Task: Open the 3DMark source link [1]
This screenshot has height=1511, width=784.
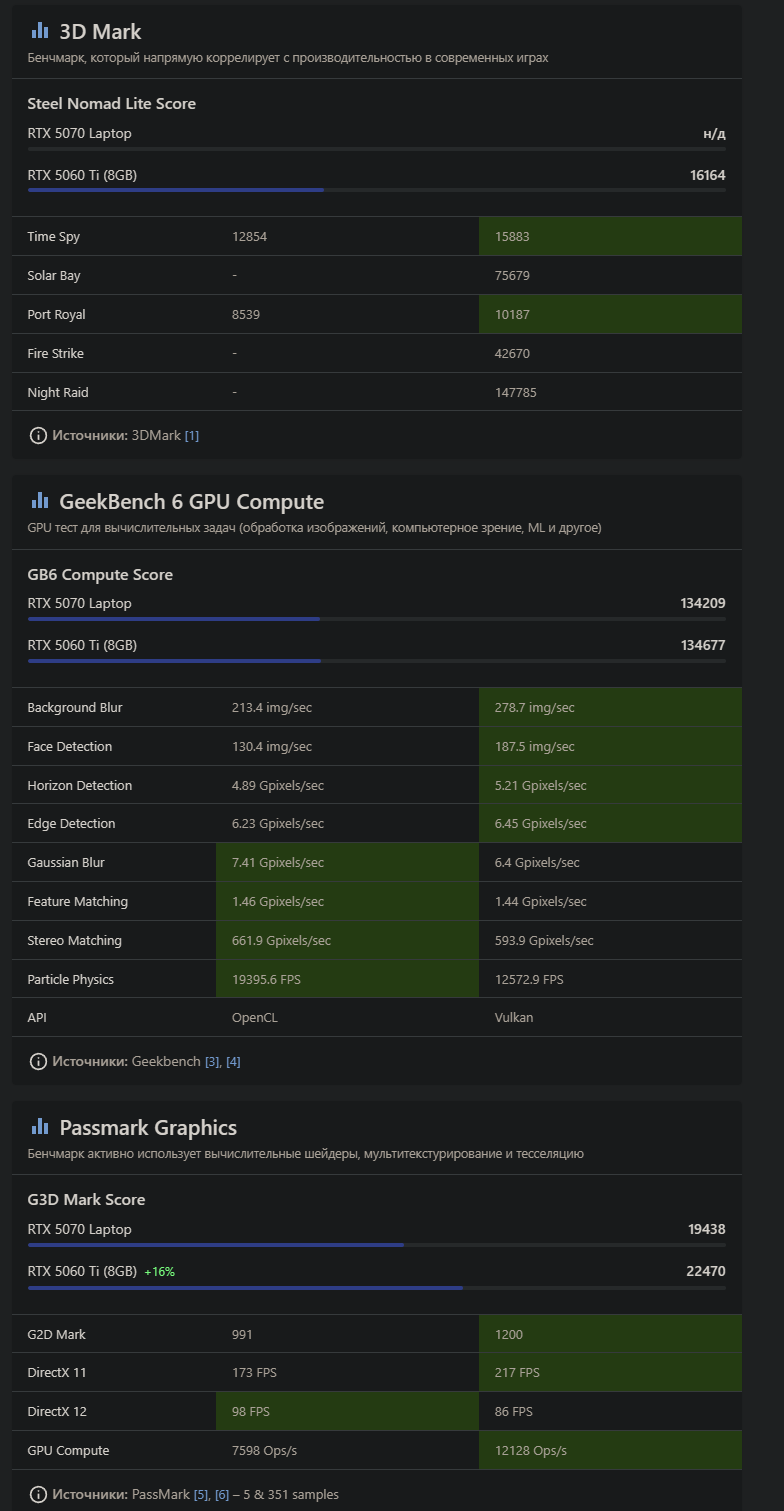Action: click(x=192, y=435)
